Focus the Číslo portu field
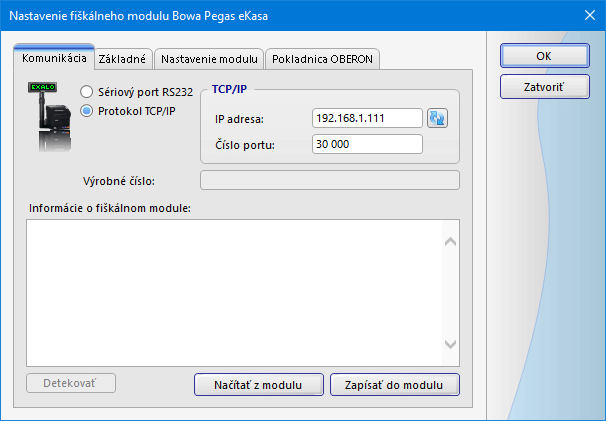The height and width of the screenshot is (421, 606). pyautogui.click(x=367, y=145)
